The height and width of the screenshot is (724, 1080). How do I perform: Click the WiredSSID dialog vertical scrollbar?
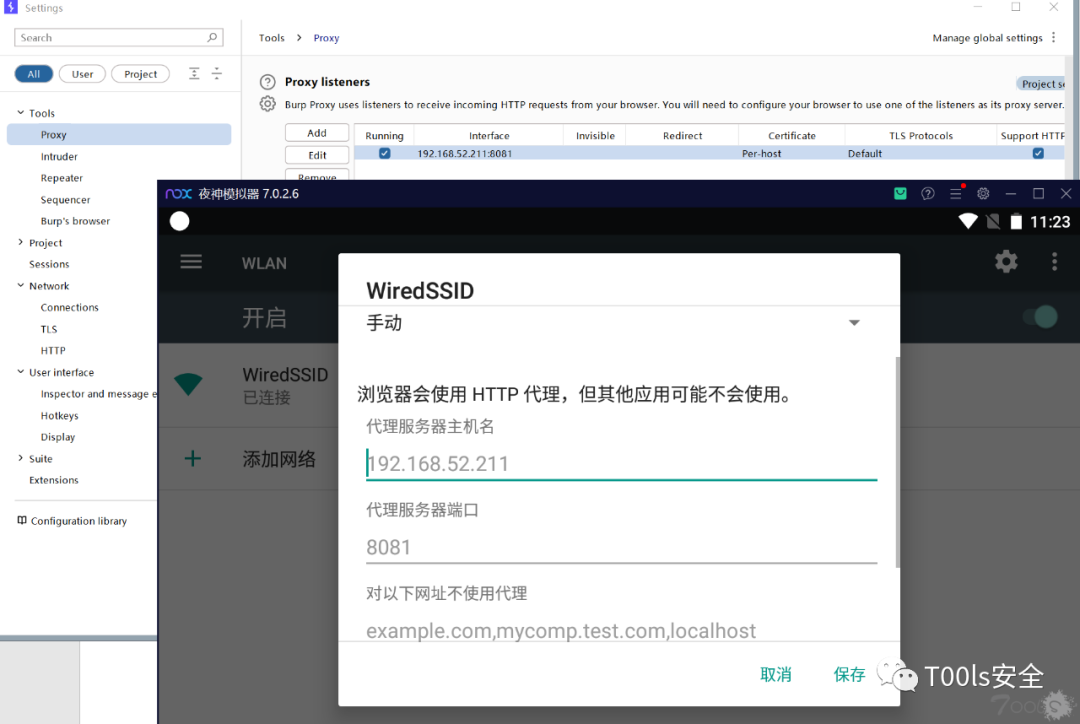point(897,462)
